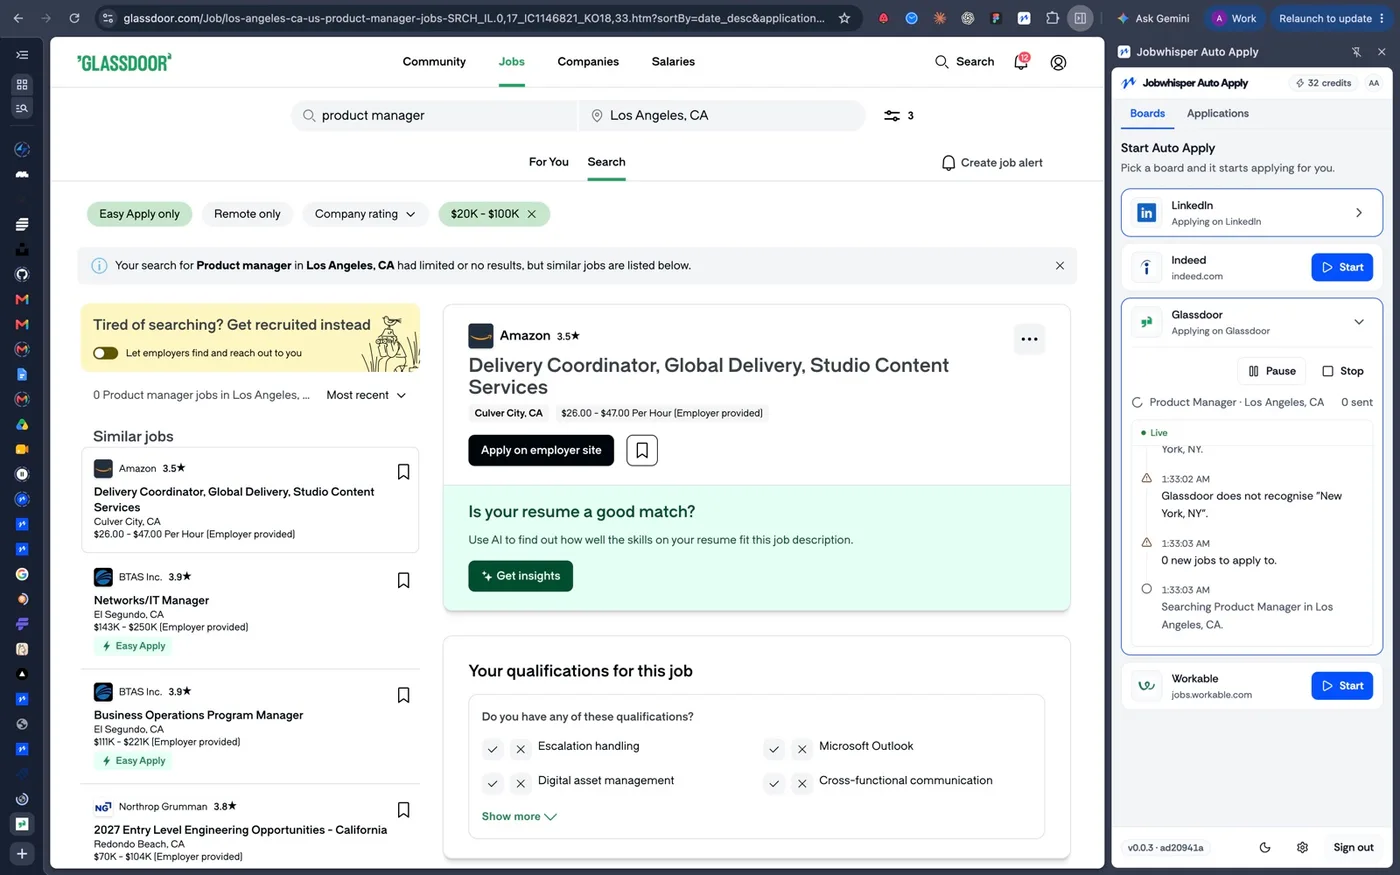This screenshot has height=875, width=1400.
Task: Open the Glassdoor notifications bell
Action: point(1021,61)
